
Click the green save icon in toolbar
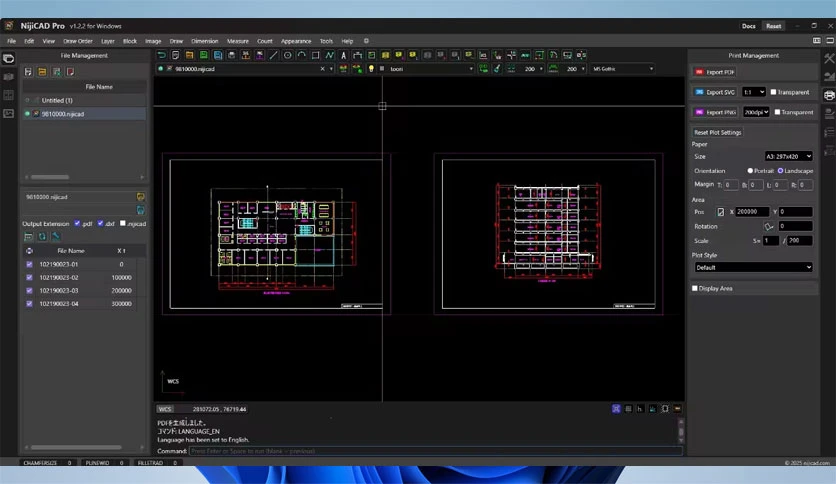[x=204, y=55]
